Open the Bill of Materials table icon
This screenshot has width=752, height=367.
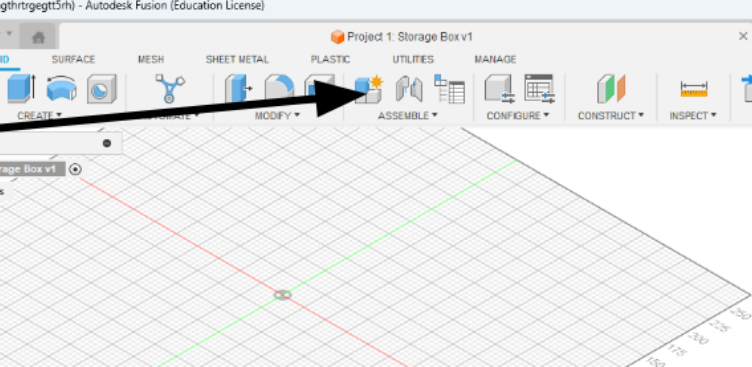click(x=449, y=89)
